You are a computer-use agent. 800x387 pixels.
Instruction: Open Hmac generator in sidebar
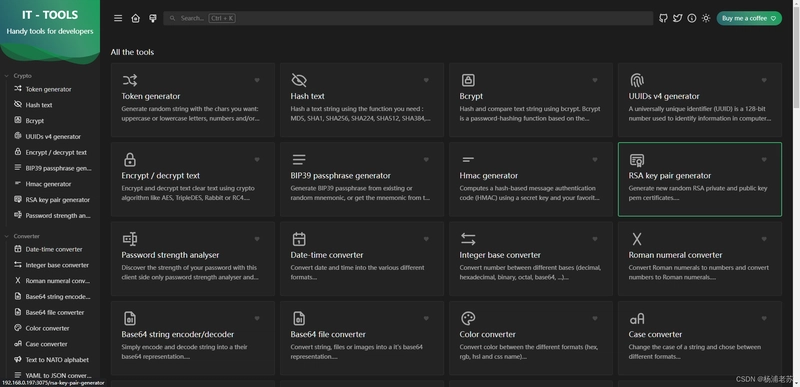tap(48, 184)
